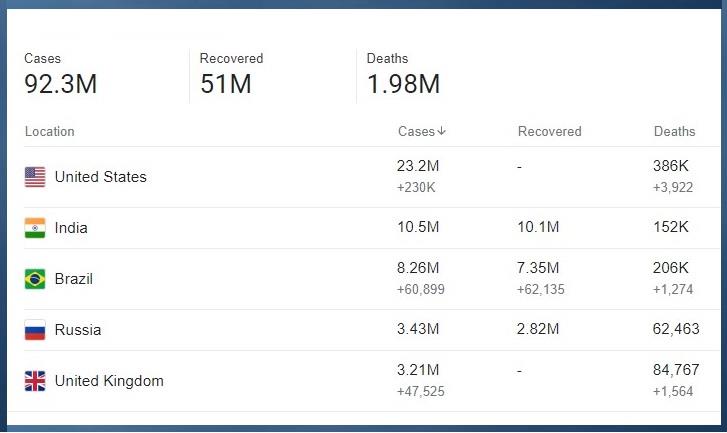
Task: Click the total Recovered 51M figure
Action: click(226, 84)
